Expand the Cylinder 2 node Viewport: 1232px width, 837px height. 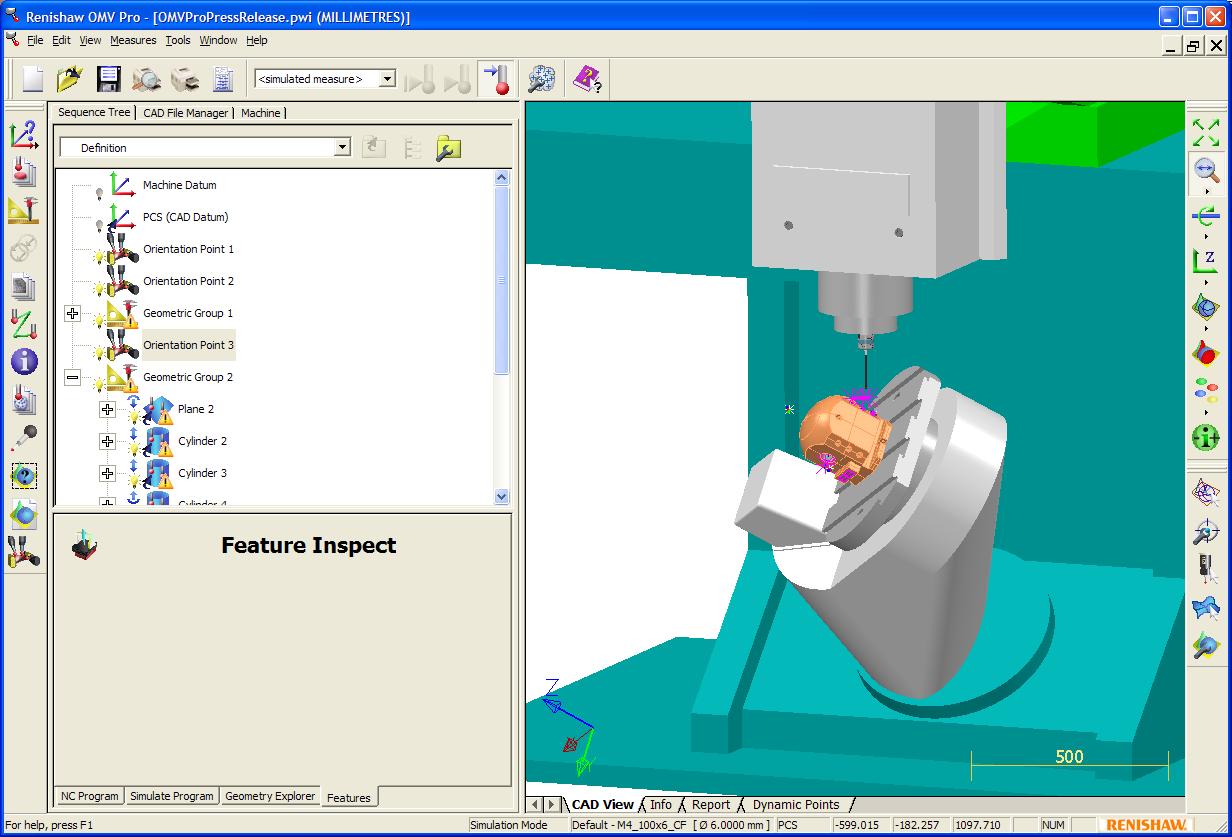[107, 441]
